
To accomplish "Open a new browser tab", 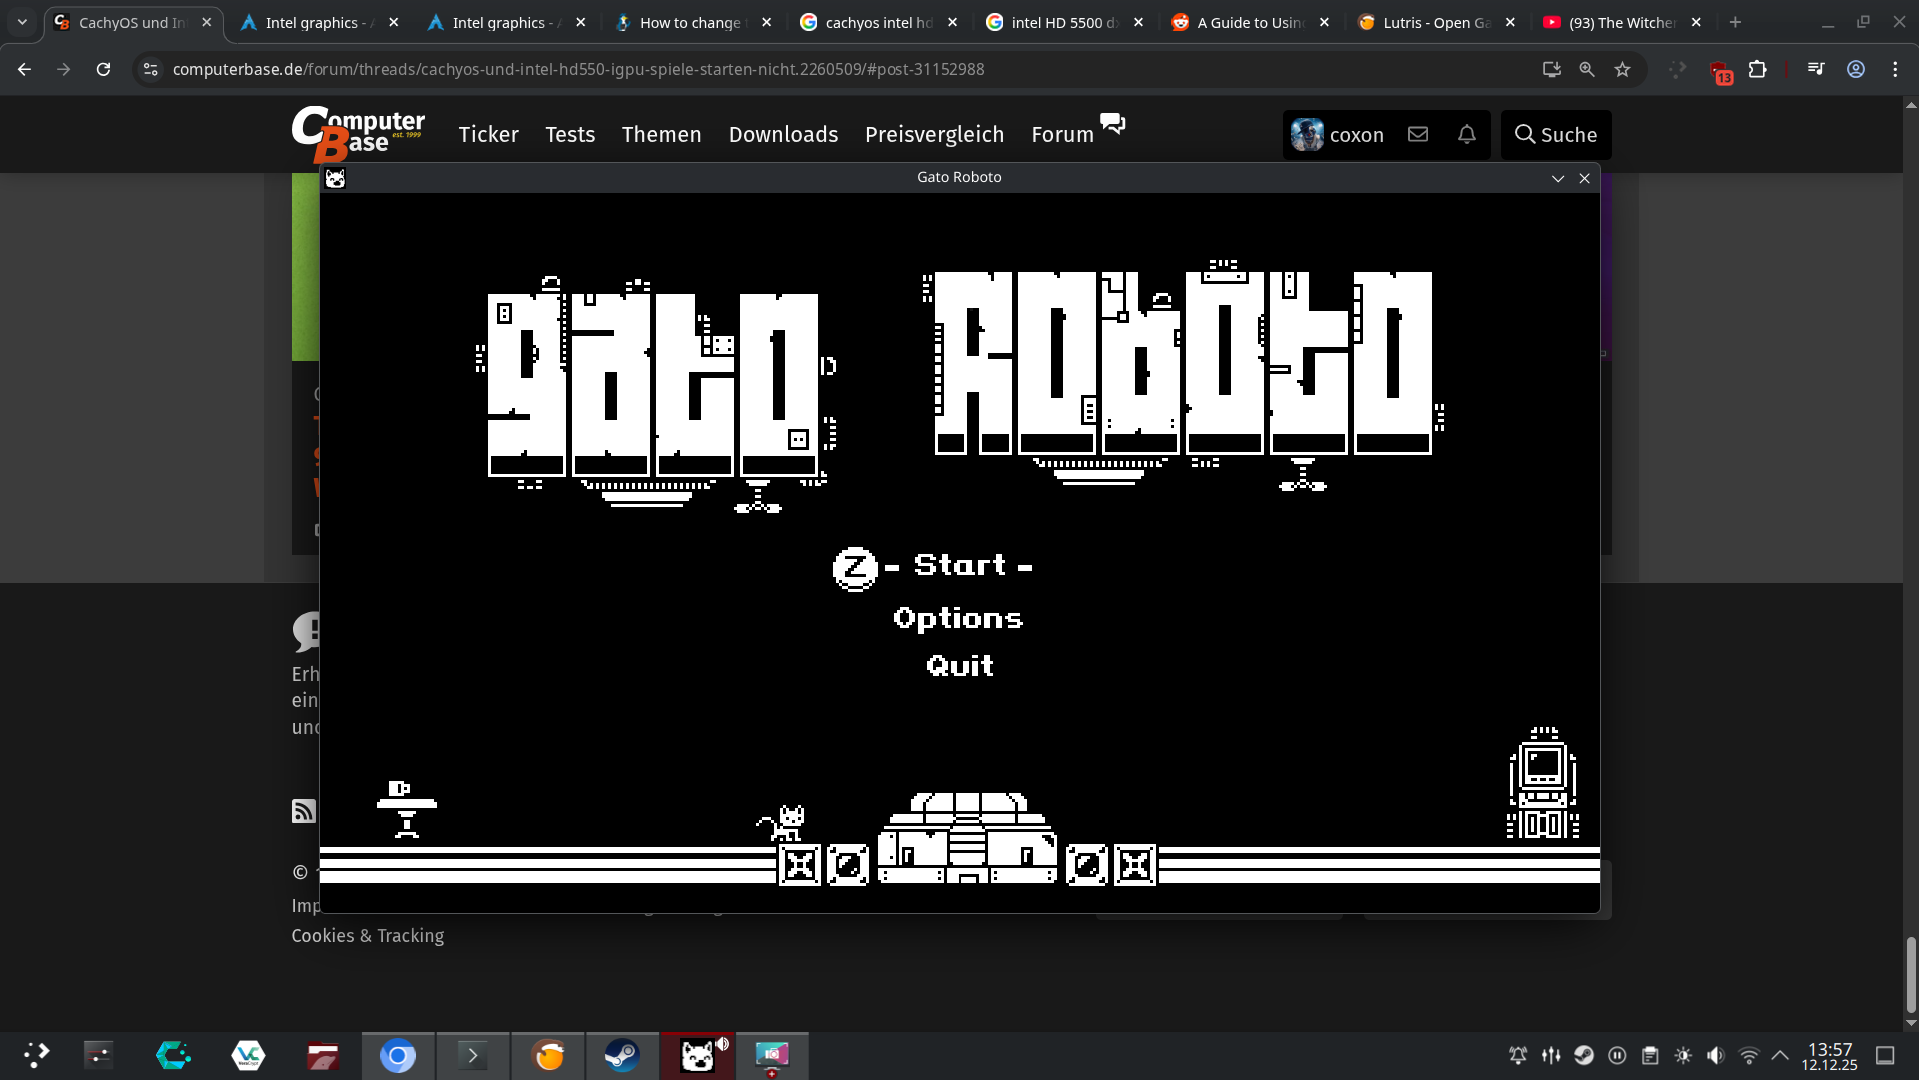I will pyautogui.click(x=1735, y=22).
